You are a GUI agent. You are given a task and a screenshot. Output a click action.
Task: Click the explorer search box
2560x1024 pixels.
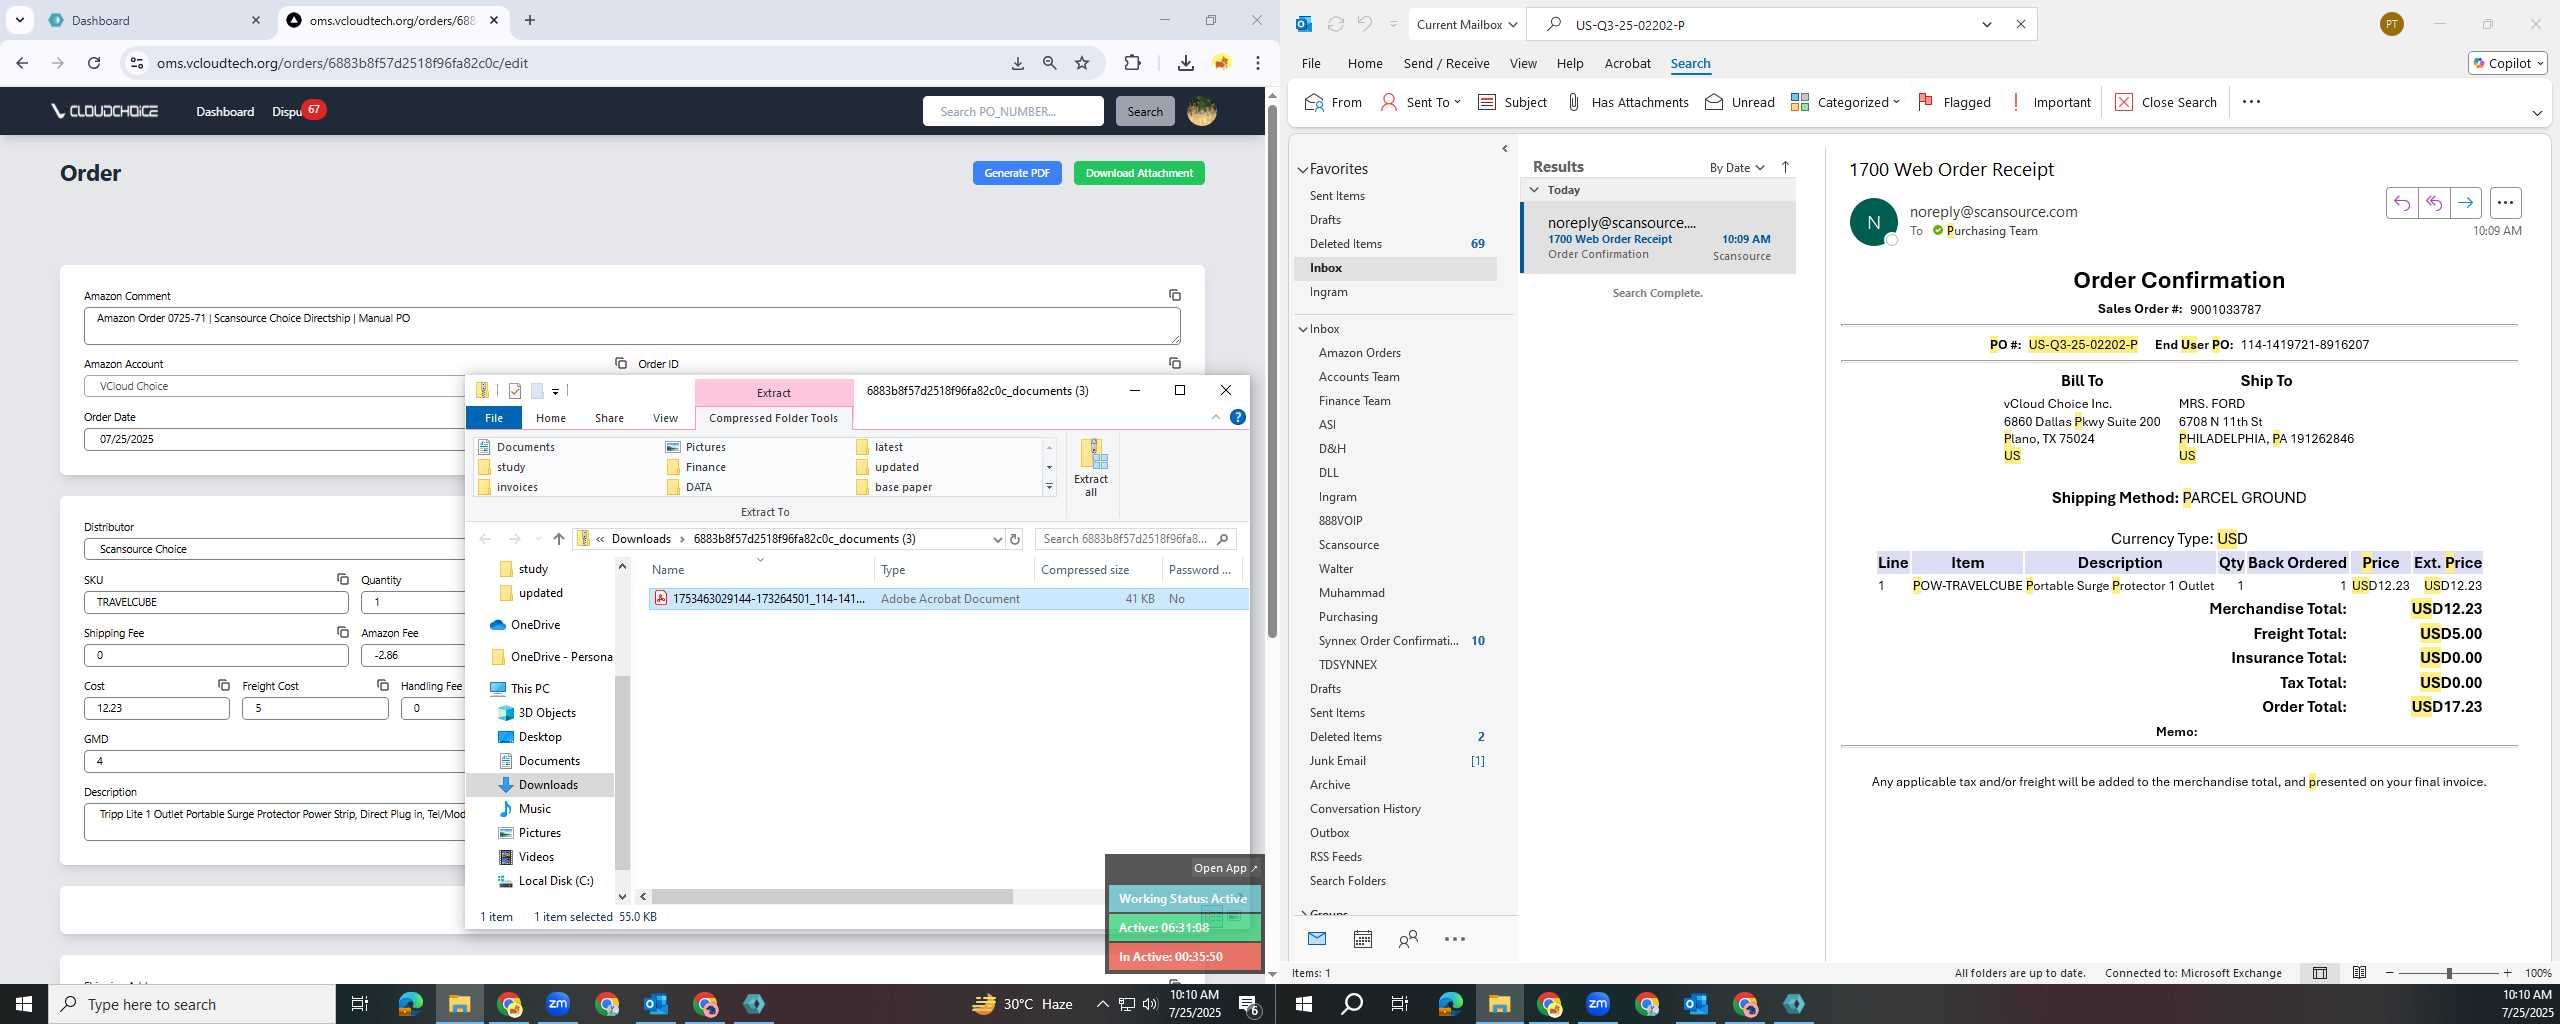click(x=1135, y=539)
